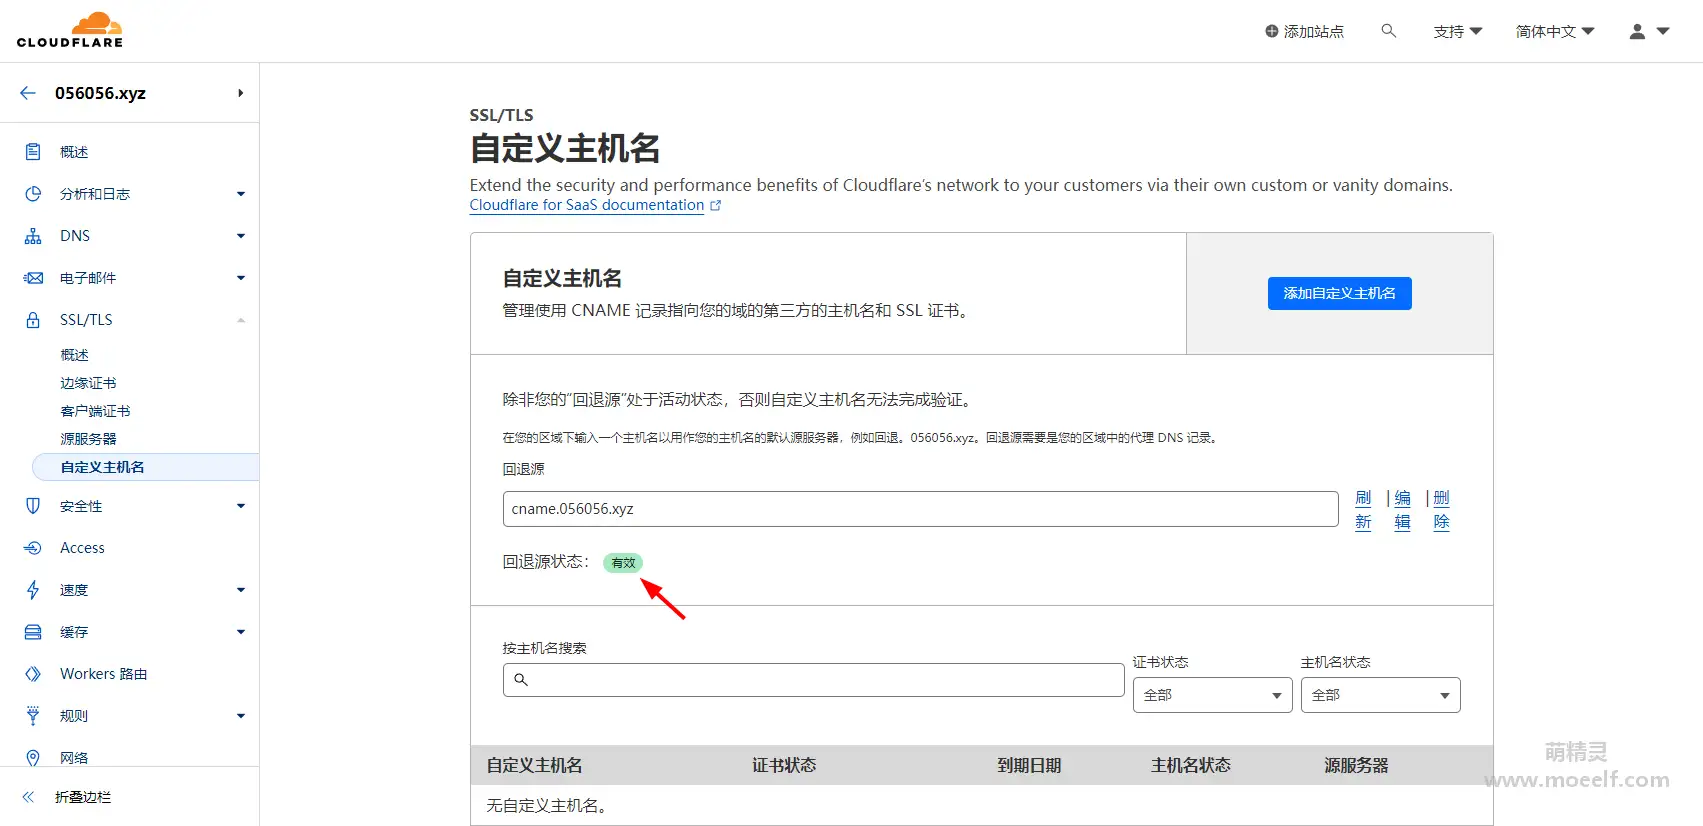Click the back arrow beside 056056.xyz
This screenshot has height=826, width=1703.
tap(28, 93)
